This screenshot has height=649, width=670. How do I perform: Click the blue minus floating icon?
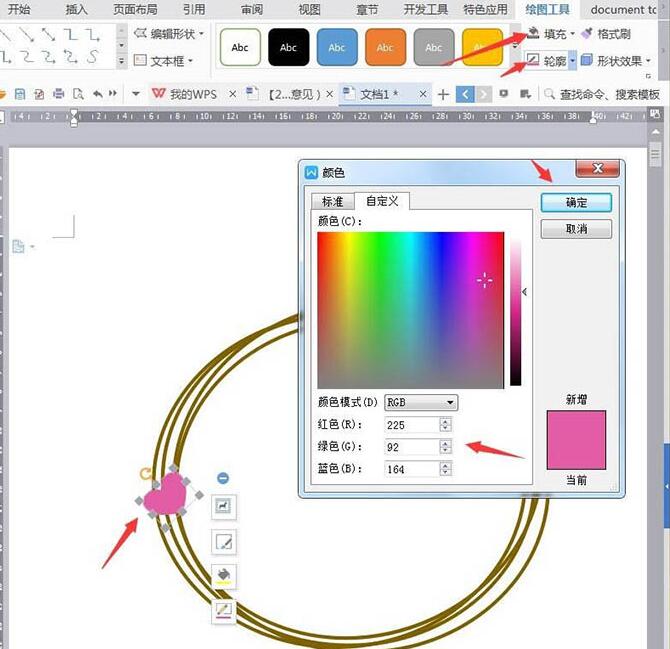[x=223, y=478]
